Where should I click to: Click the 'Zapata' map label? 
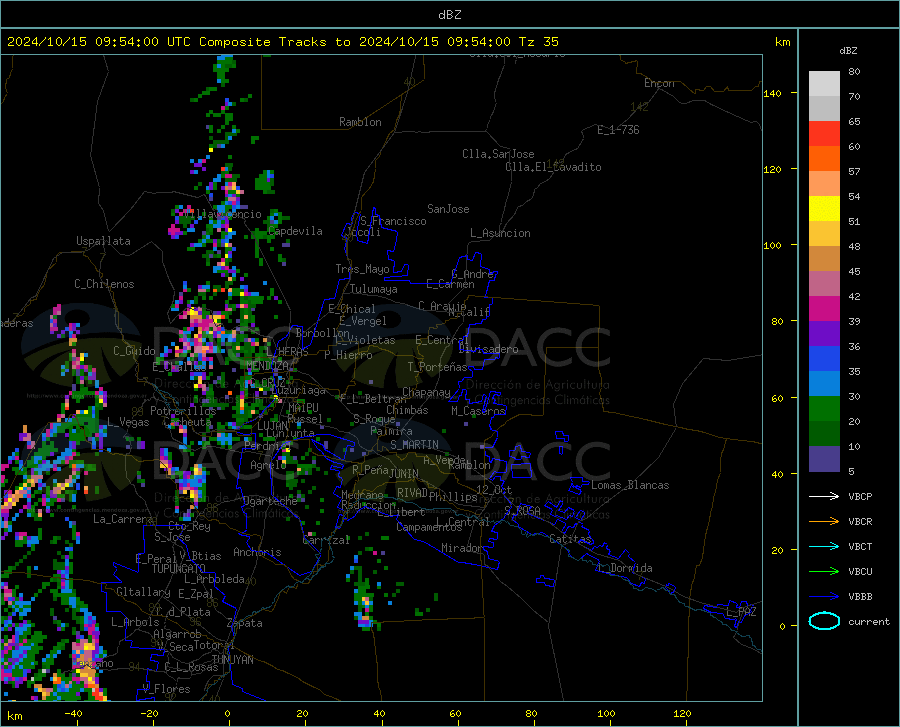[245, 623]
